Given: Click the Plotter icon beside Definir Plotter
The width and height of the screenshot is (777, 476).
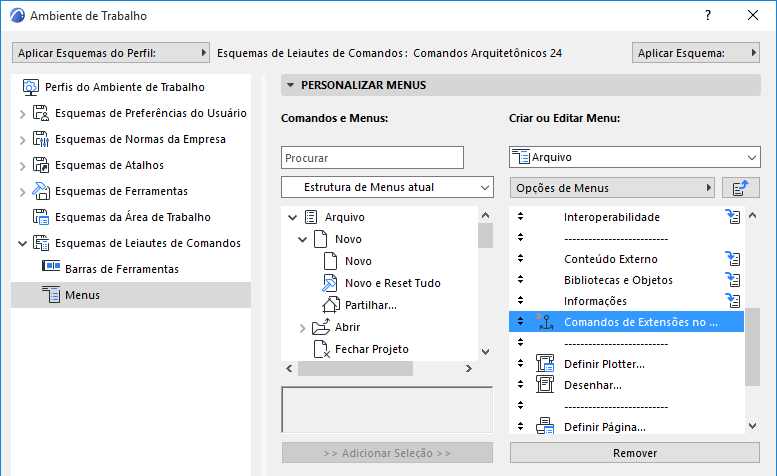Looking at the screenshot, I should coord(546,363).
